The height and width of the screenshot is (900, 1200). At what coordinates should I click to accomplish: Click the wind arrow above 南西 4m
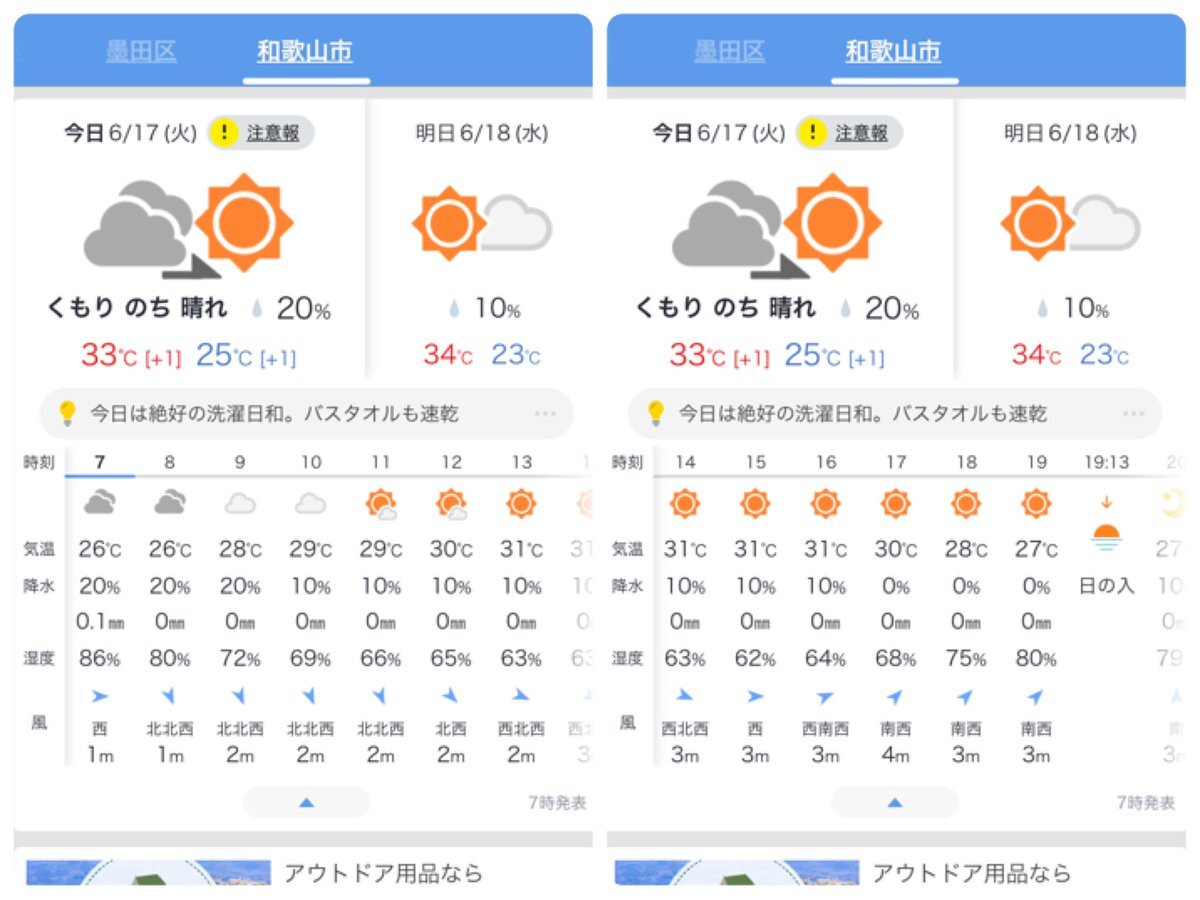coord(895,696)
